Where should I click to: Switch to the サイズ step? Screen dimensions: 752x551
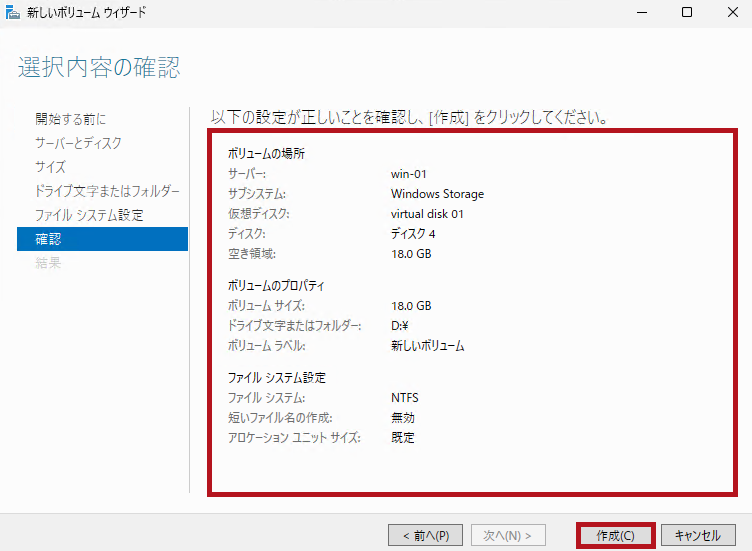50,167
